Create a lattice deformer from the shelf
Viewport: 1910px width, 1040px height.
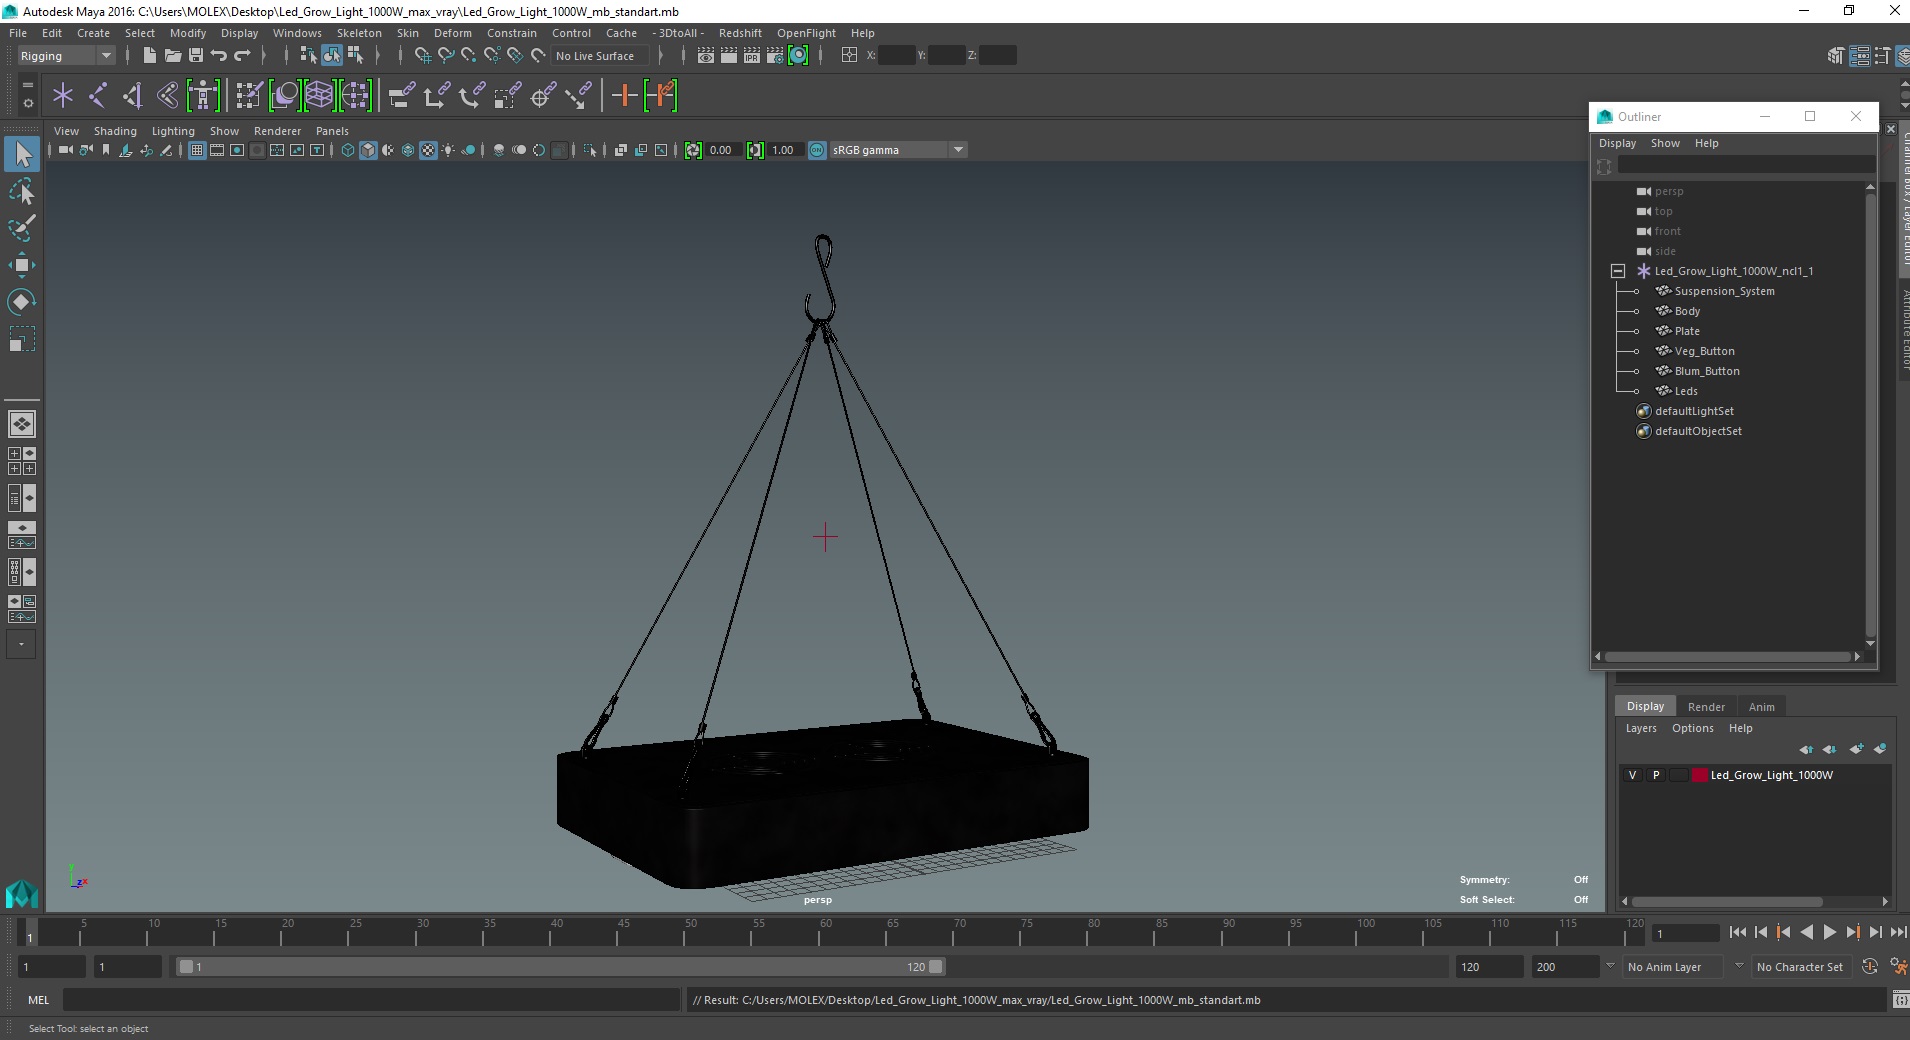(x=319, y=96)
